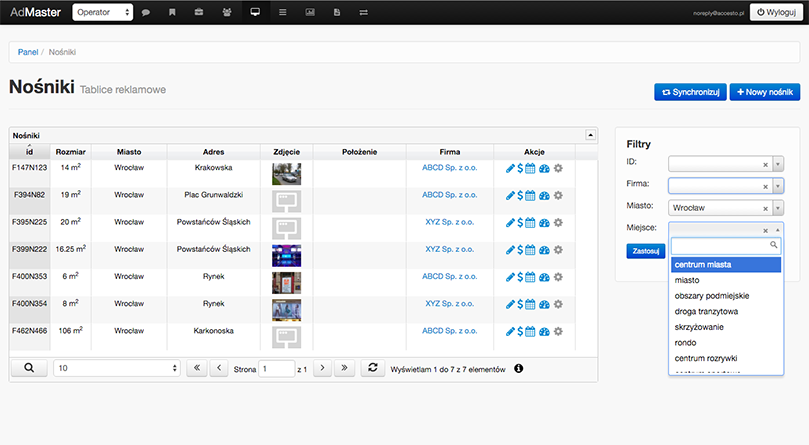Choose 'centrum rozrywki' option
The image size is (809, 445).
(x=726, y=358)
